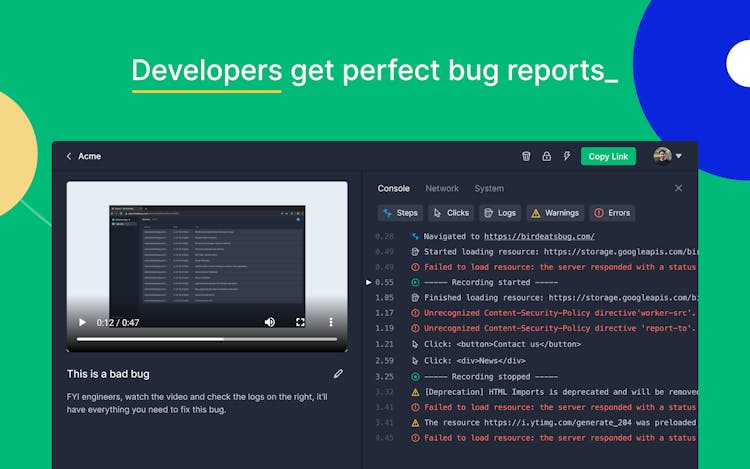This screenshot has height=469, width=750.
Task: Switch to the System tab
Action: (x=489, y=188)
